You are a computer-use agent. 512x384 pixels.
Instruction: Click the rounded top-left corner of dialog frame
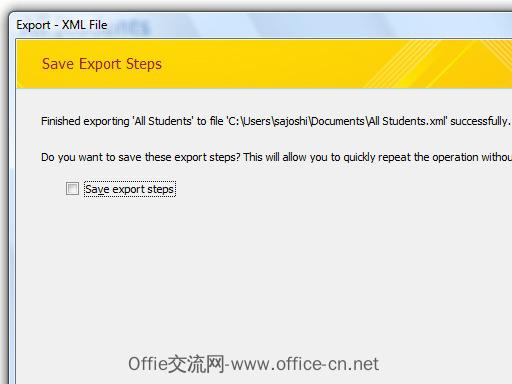click(12, 15)
